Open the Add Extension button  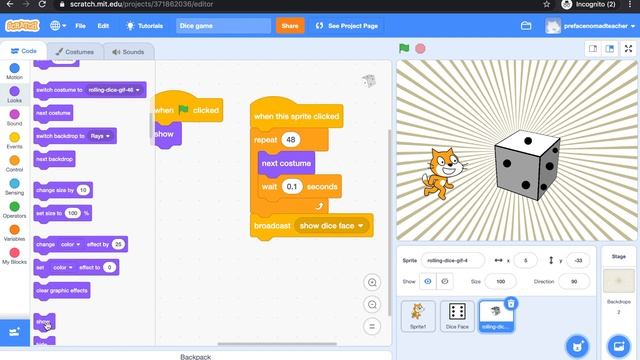pyautogui.click(x=15, y=332)
